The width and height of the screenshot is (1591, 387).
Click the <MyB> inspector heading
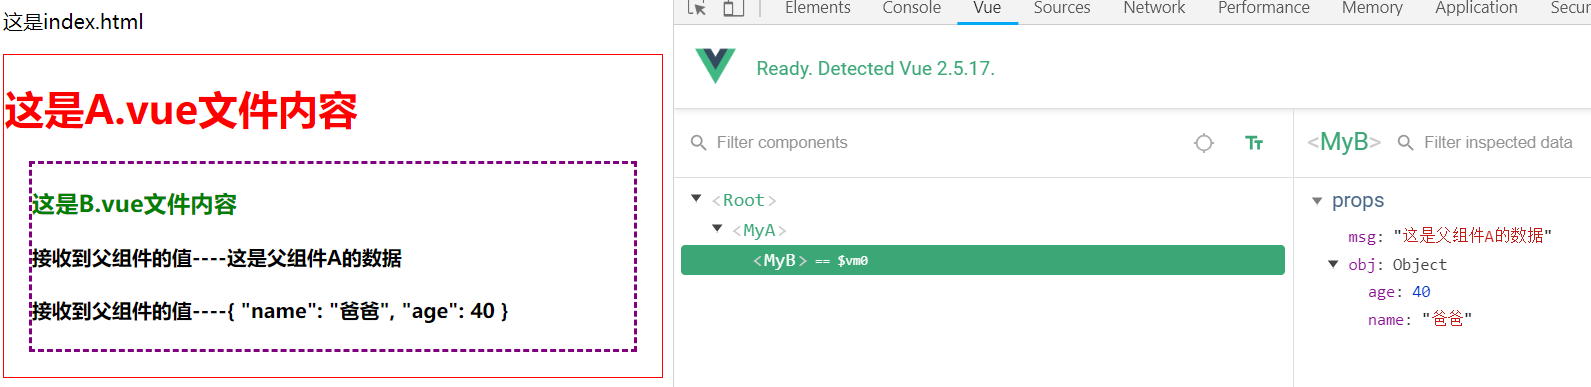(1344, 142)
